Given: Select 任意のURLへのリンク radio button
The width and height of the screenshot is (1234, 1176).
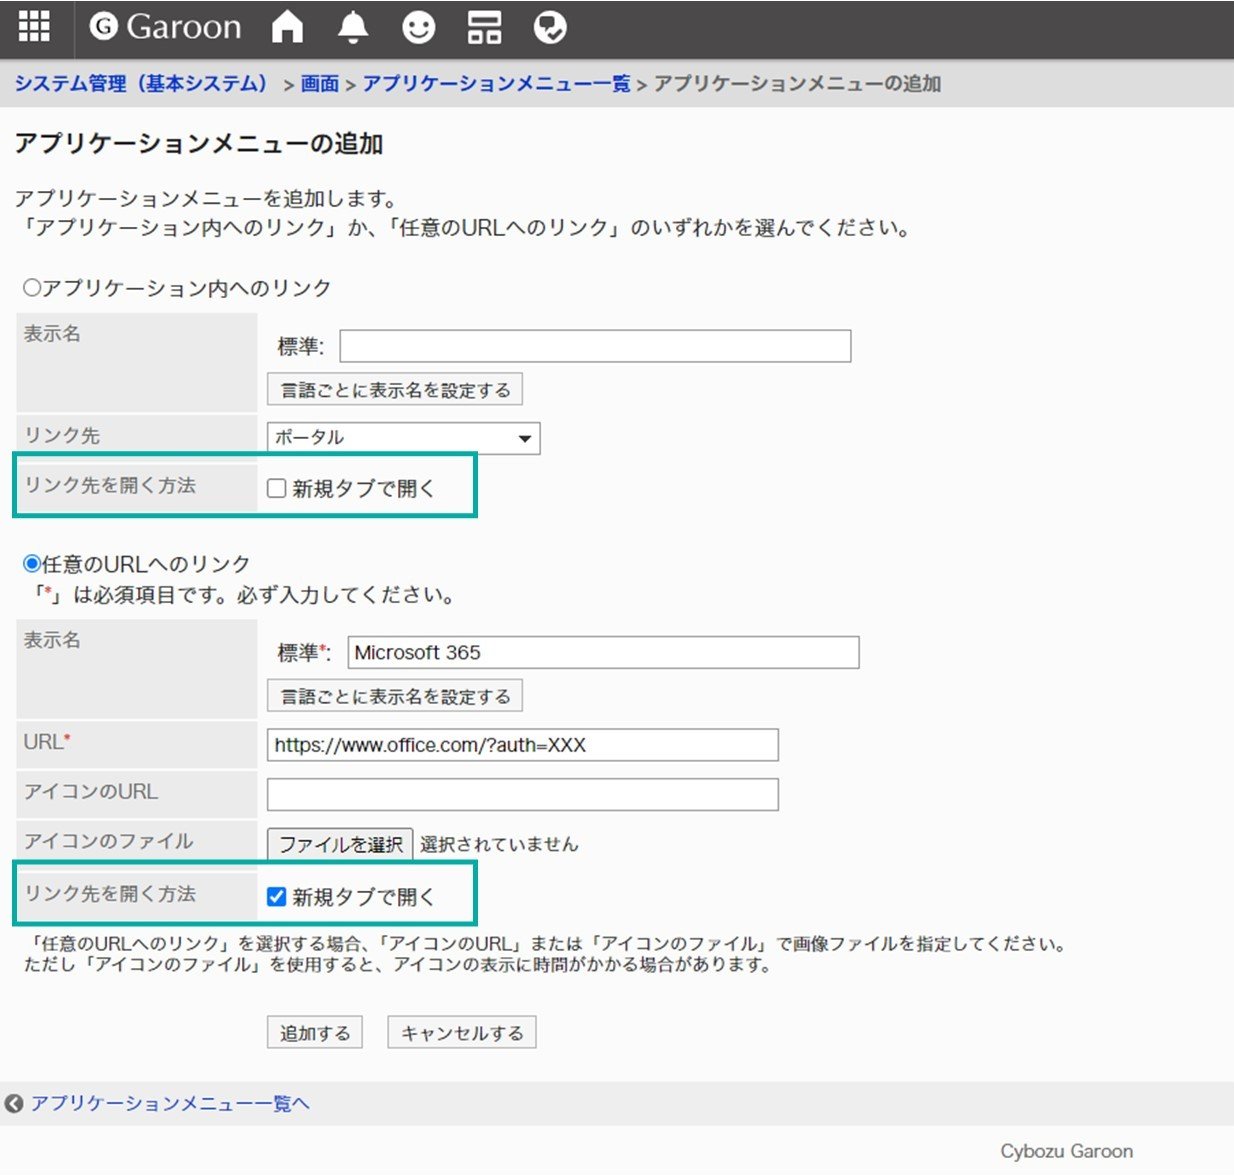Looking at the screenshot, I should [x=32, y=564].
